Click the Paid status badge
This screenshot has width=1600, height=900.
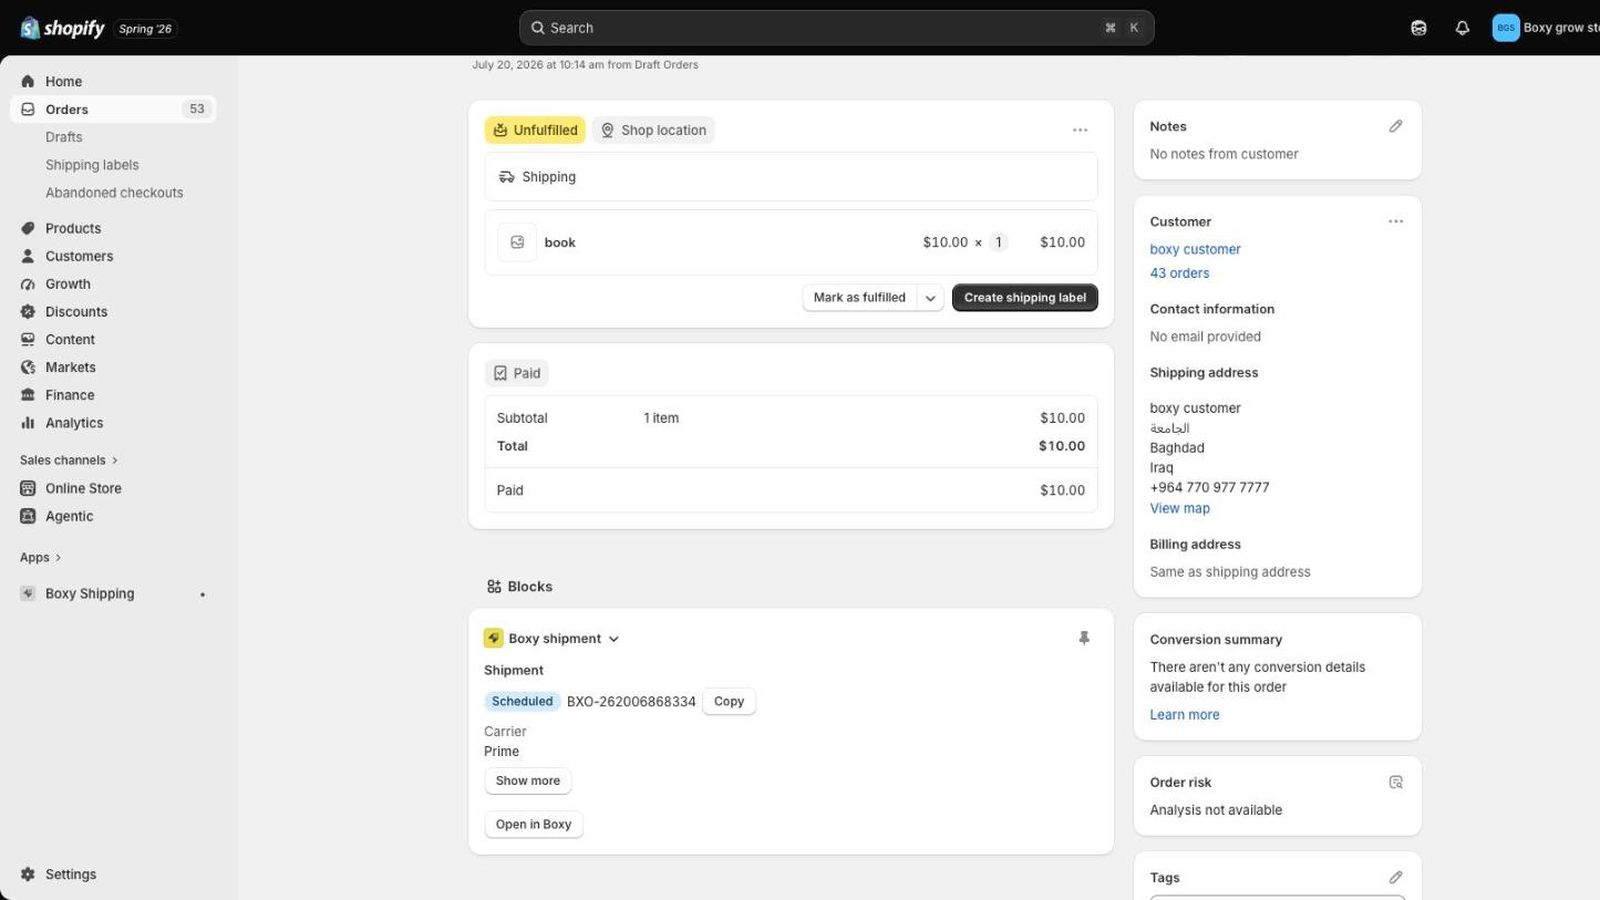point(517,373)
